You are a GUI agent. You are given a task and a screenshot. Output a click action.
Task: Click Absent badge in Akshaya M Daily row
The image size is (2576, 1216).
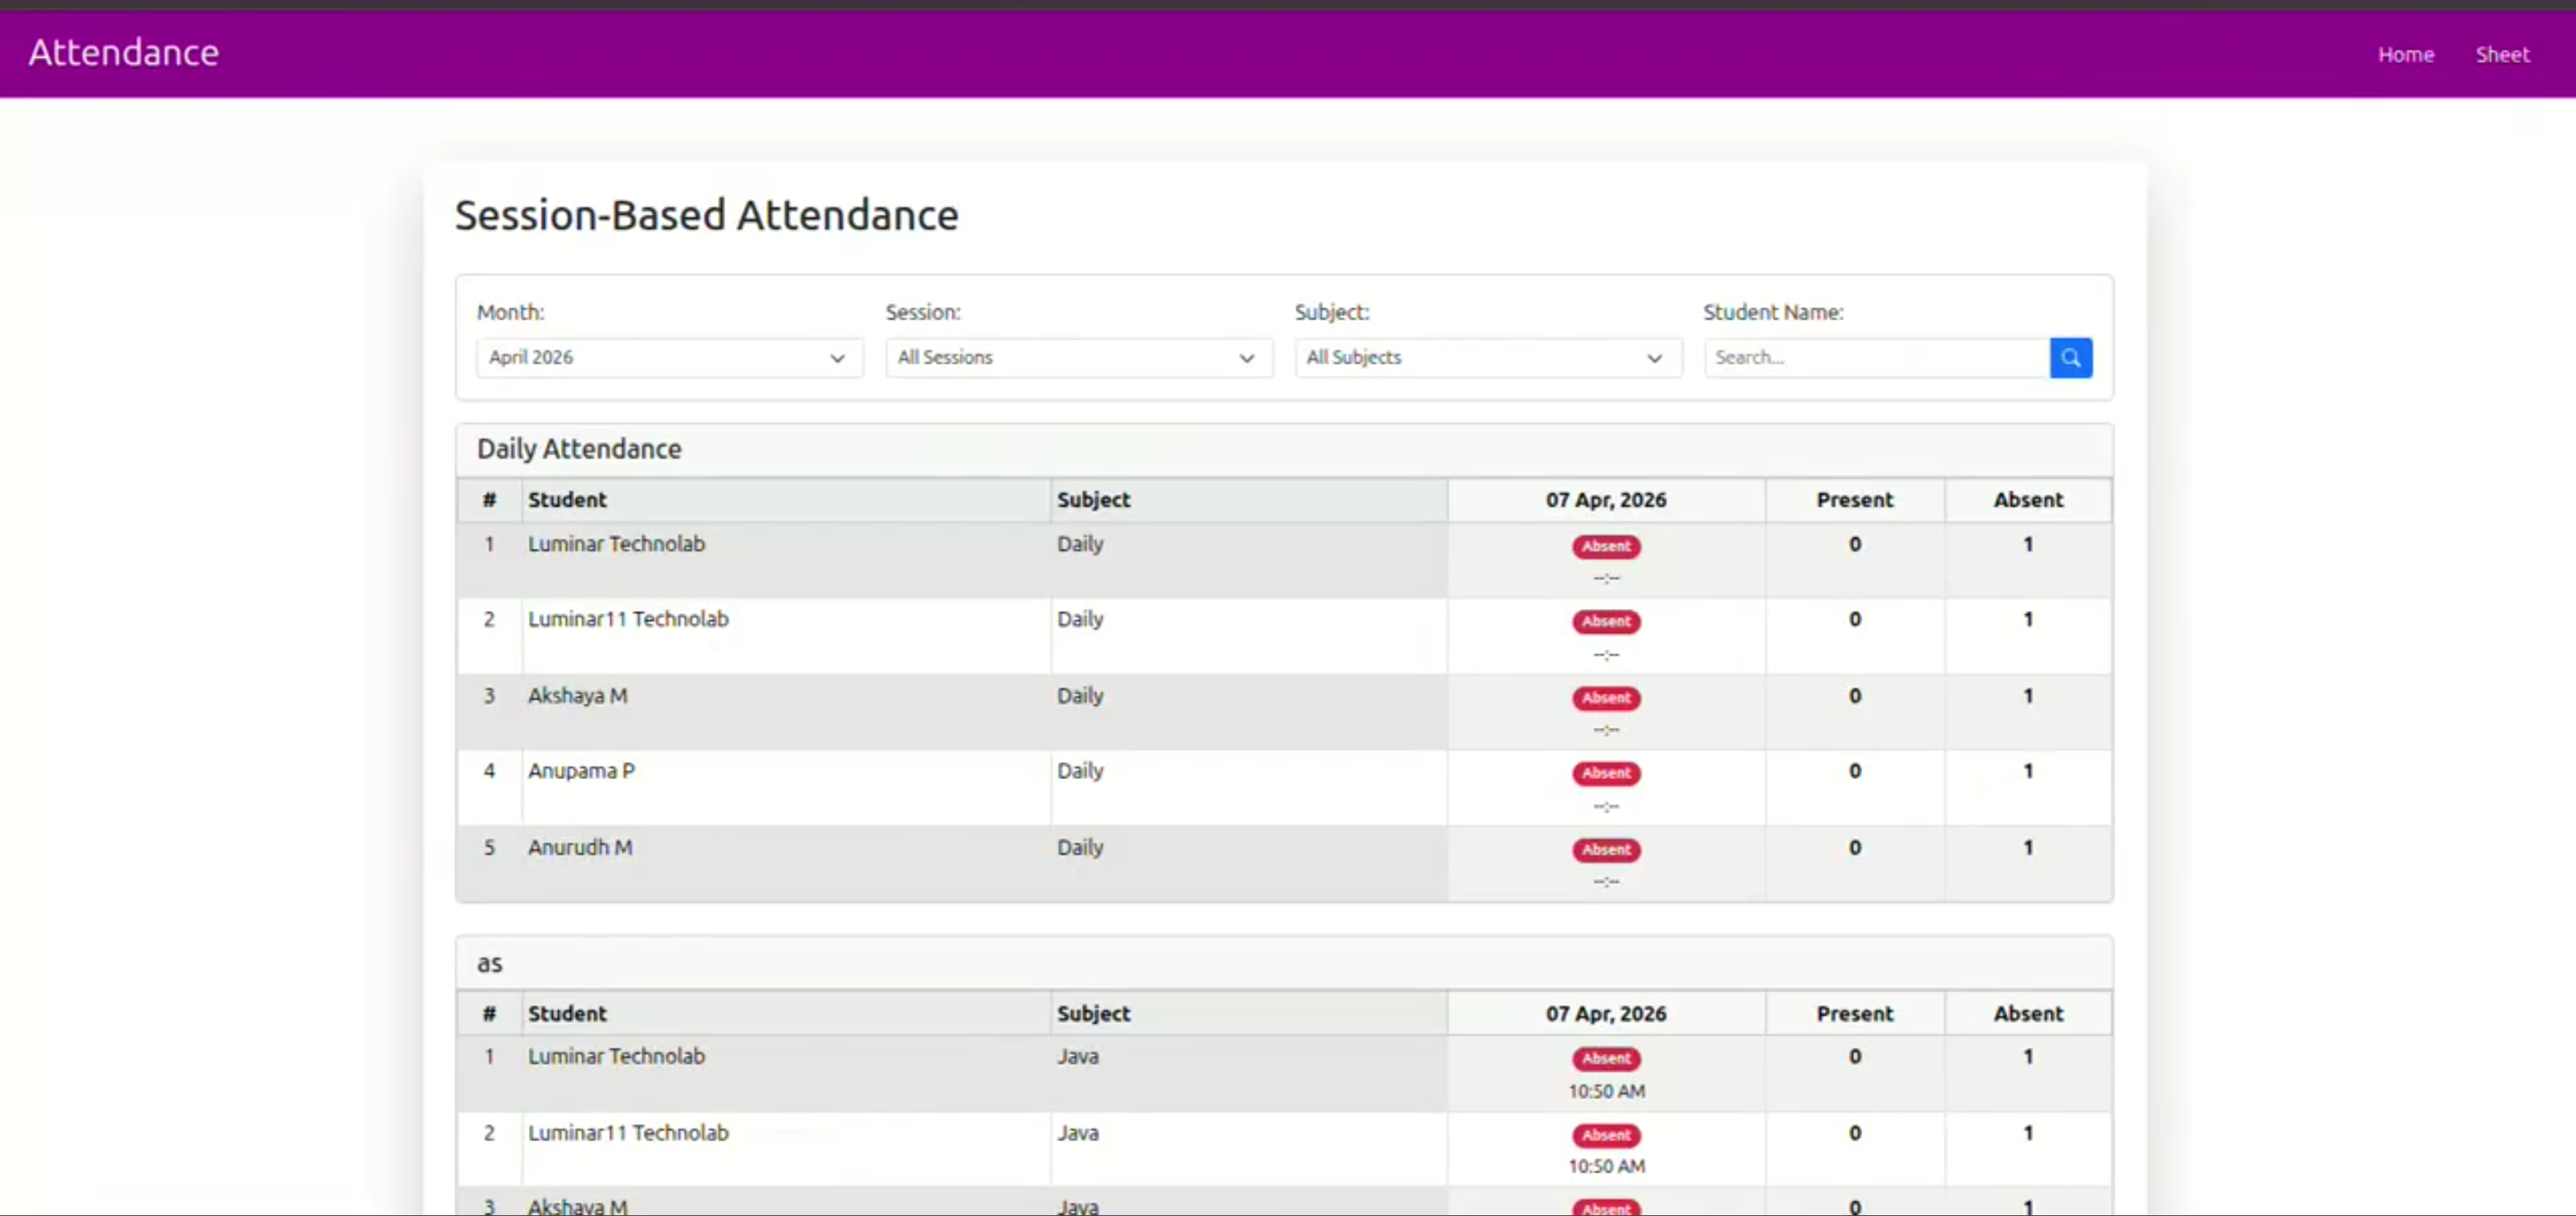point(1606,698)
